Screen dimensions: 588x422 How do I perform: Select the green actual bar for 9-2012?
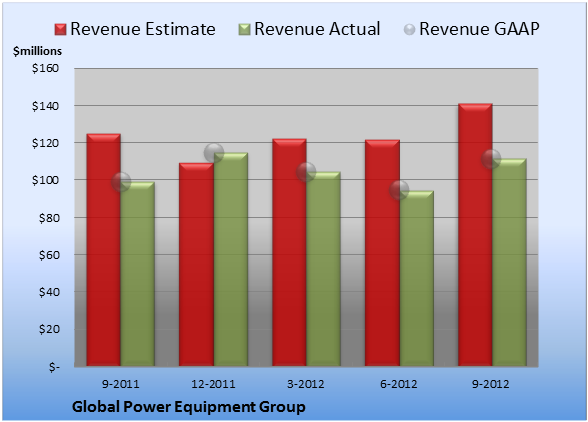click(x=509, y=262)
